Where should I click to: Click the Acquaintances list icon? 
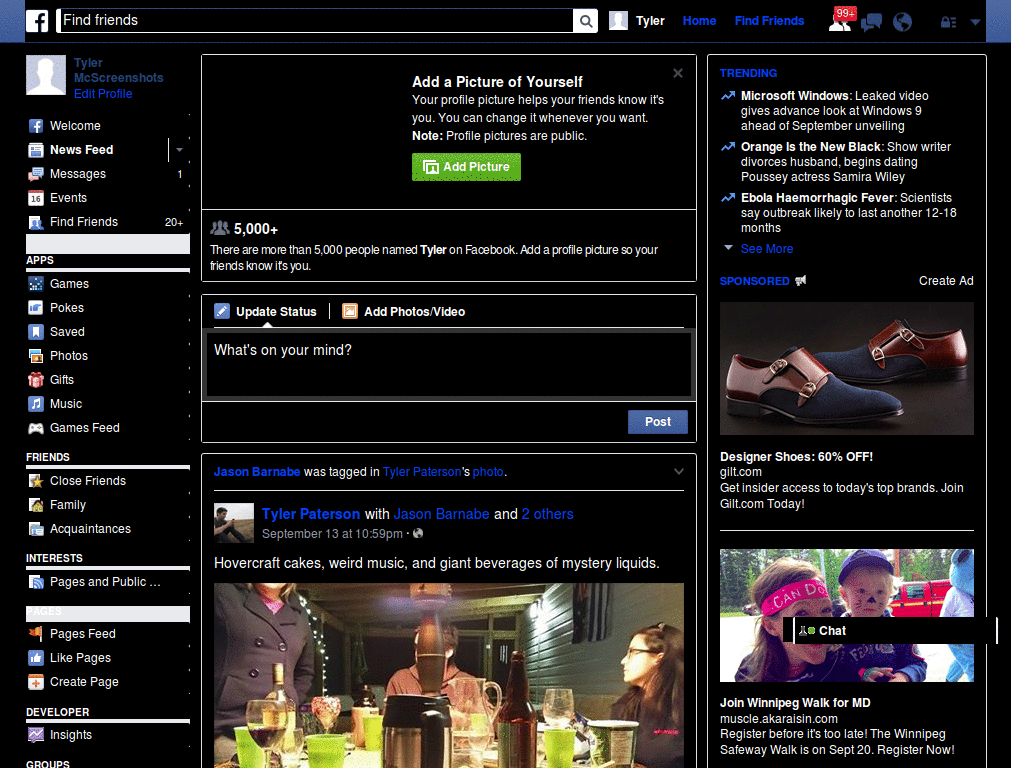[x=36, y=529]
